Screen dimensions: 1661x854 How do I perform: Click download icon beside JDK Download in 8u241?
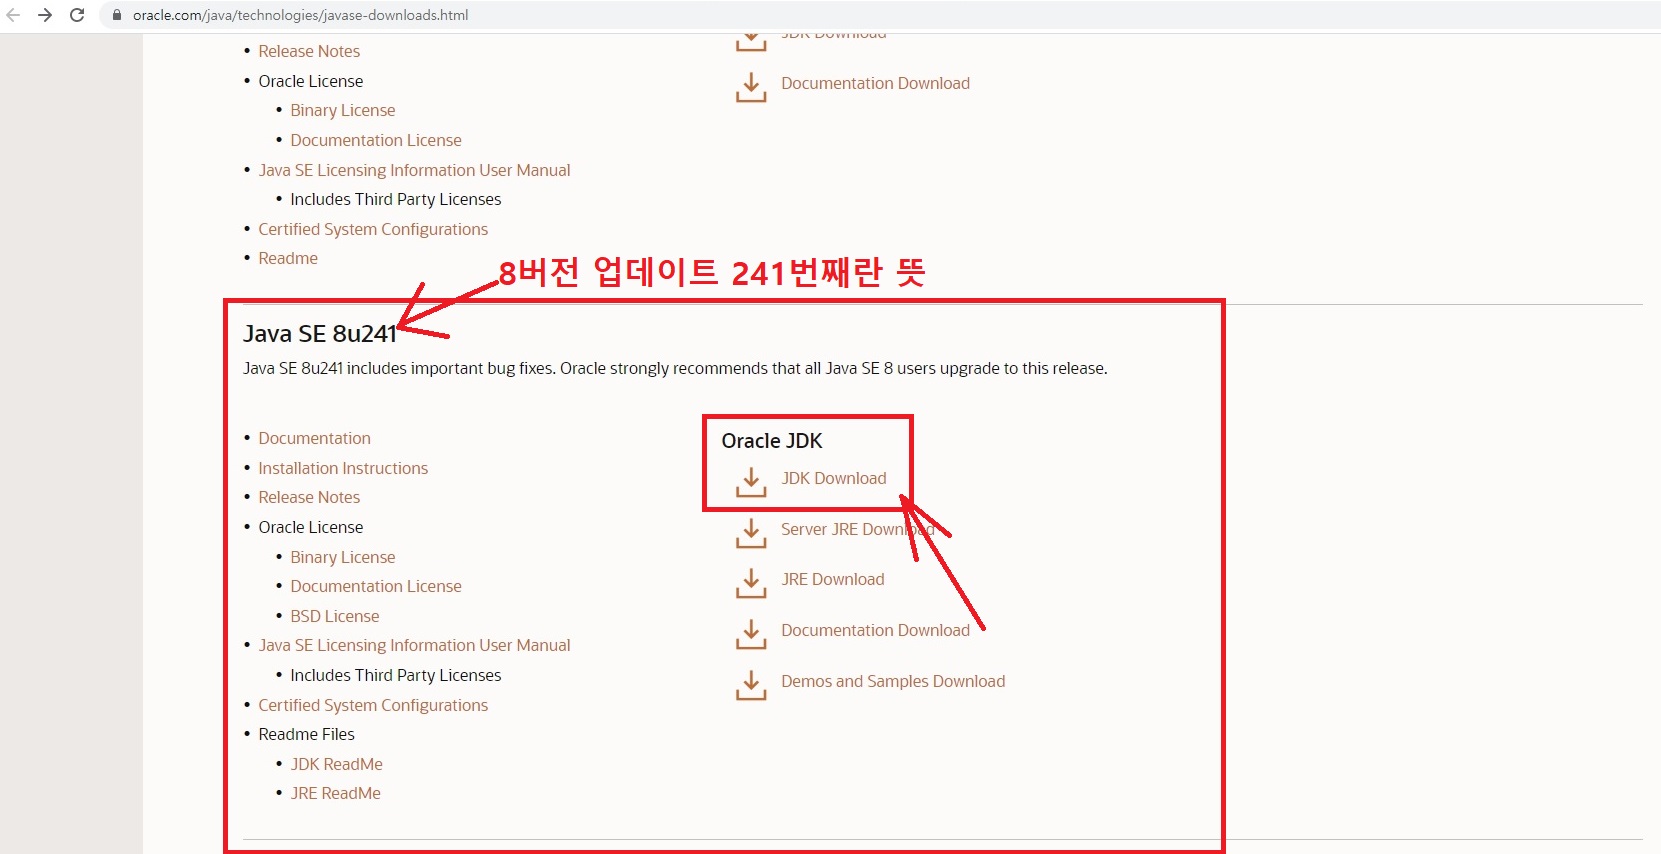click(751, 482)
